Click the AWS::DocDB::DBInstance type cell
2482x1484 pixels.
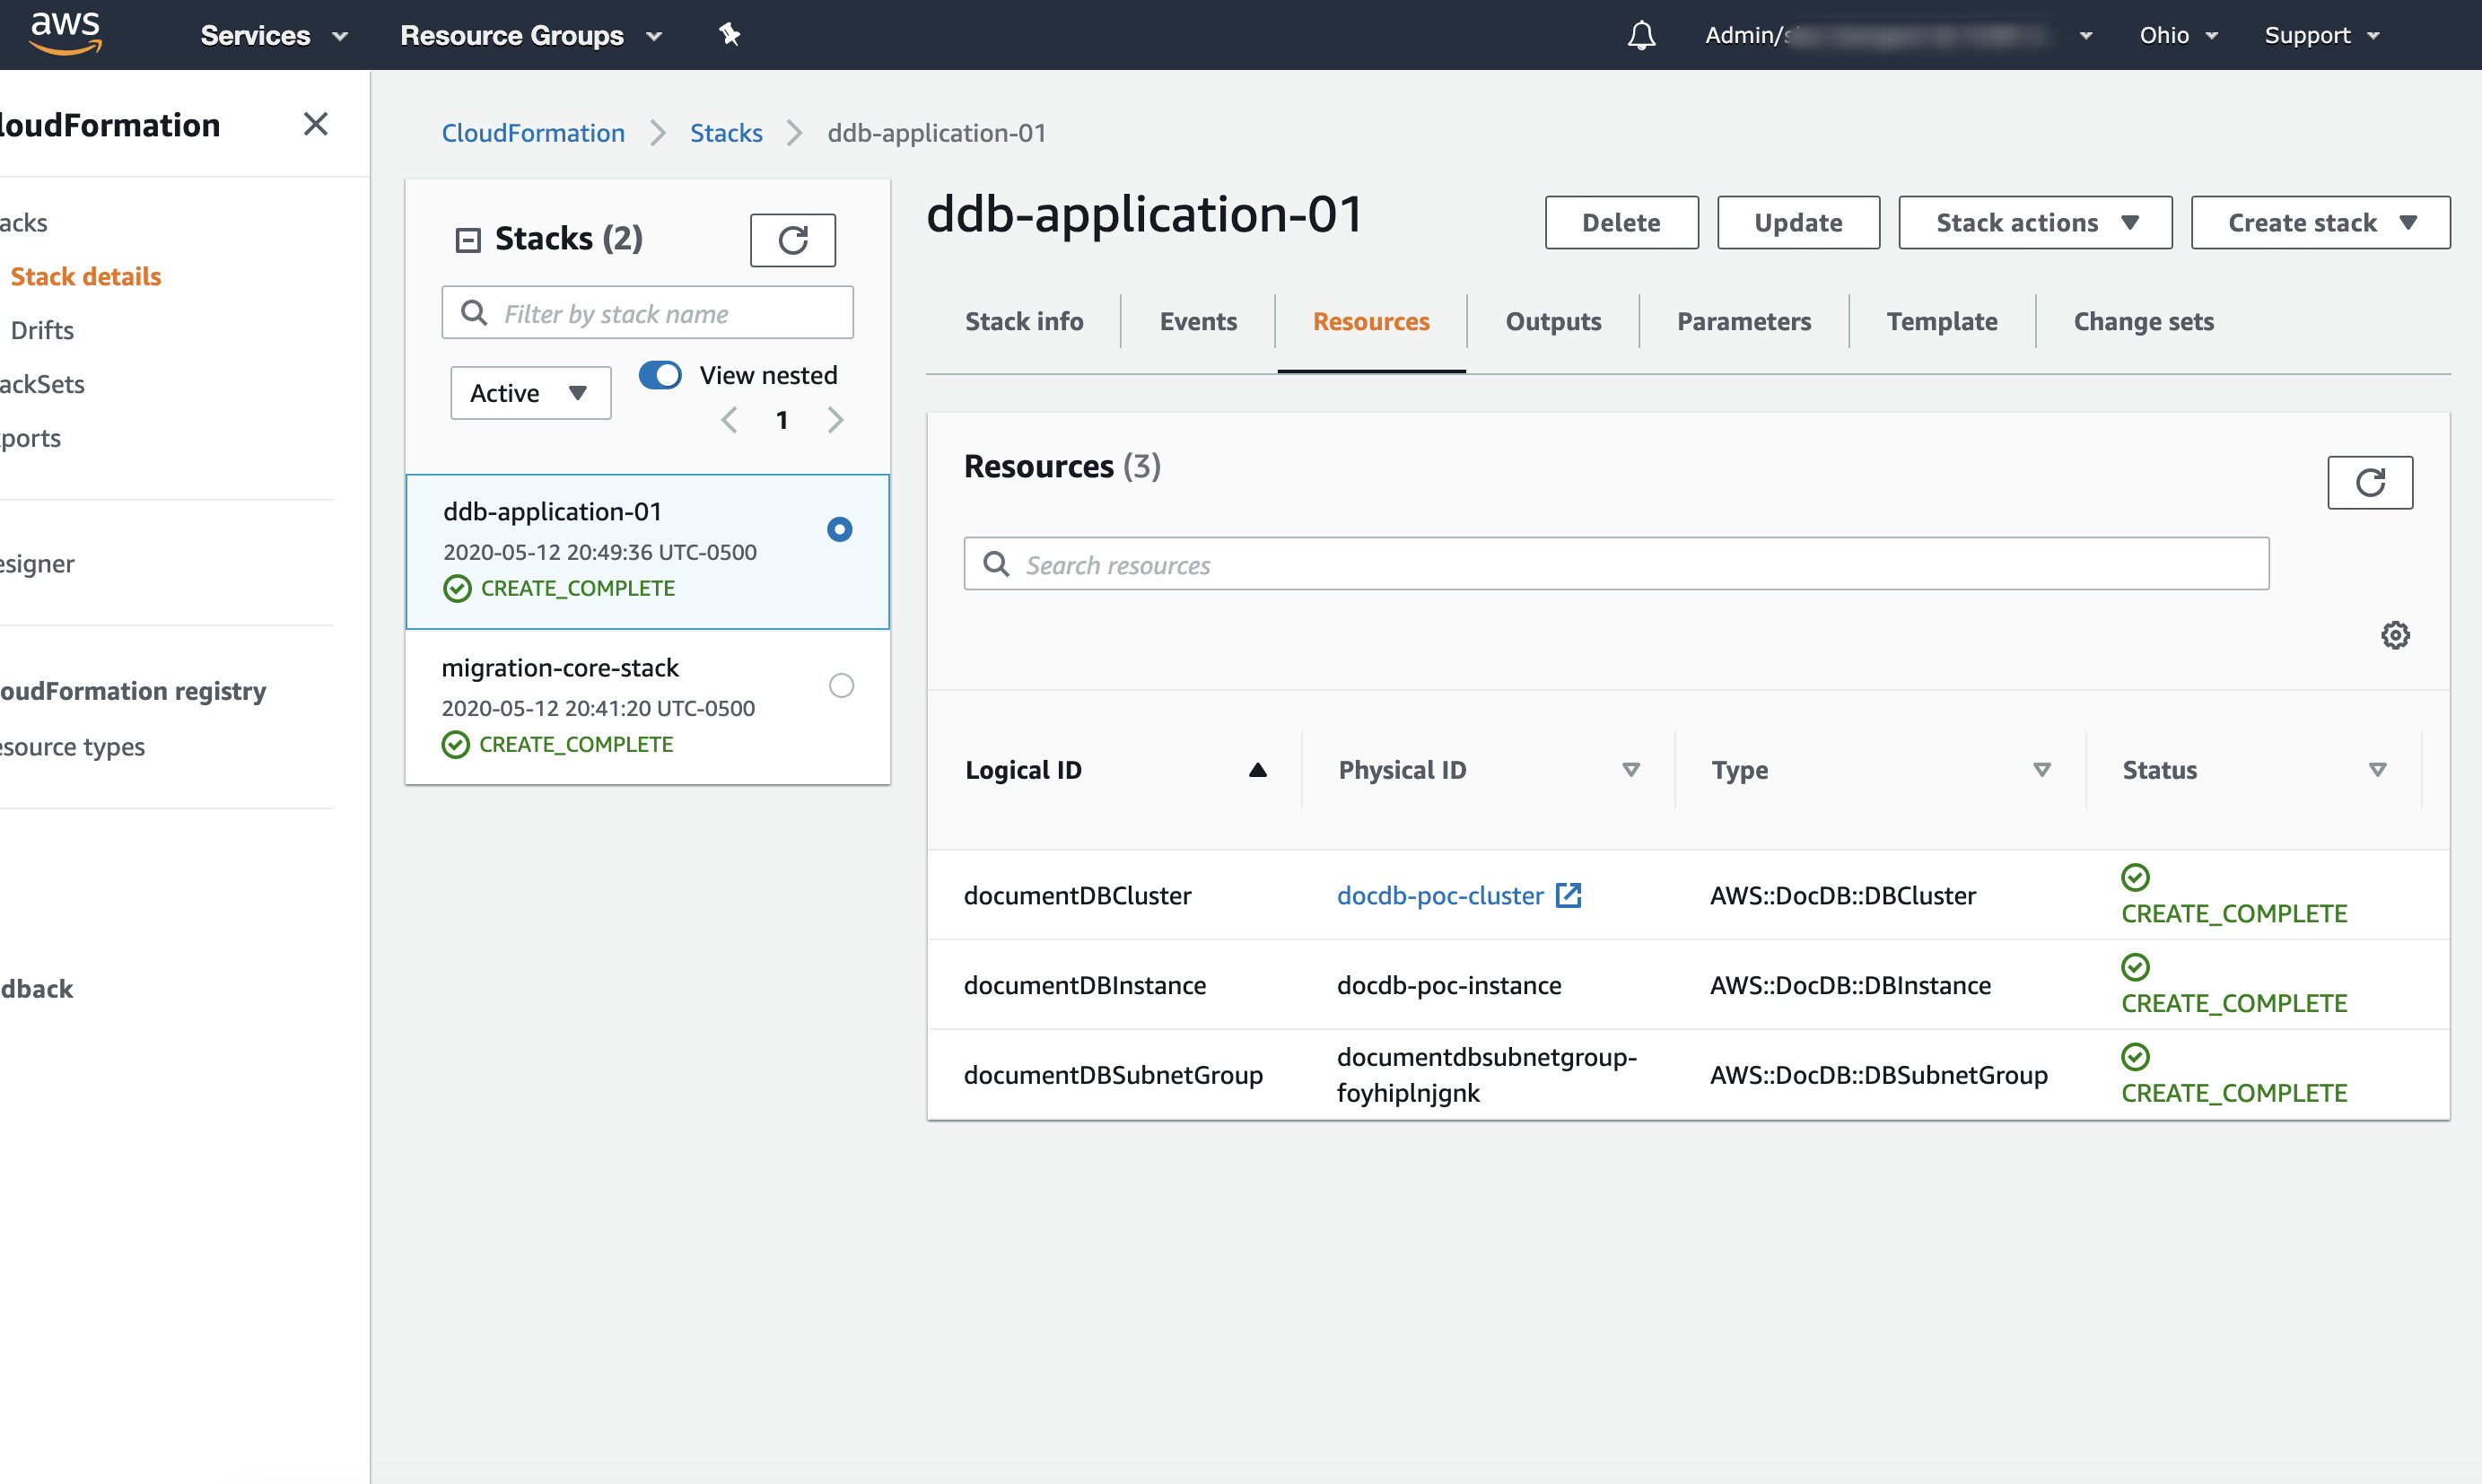click(1850, 985)
